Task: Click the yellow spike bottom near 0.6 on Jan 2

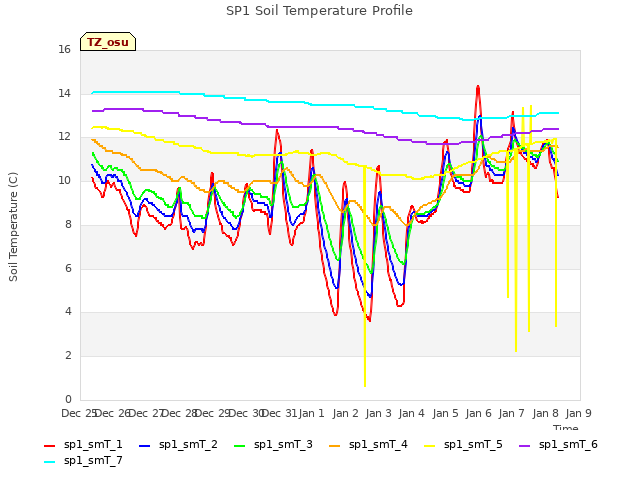Action: tap(365, 384)
